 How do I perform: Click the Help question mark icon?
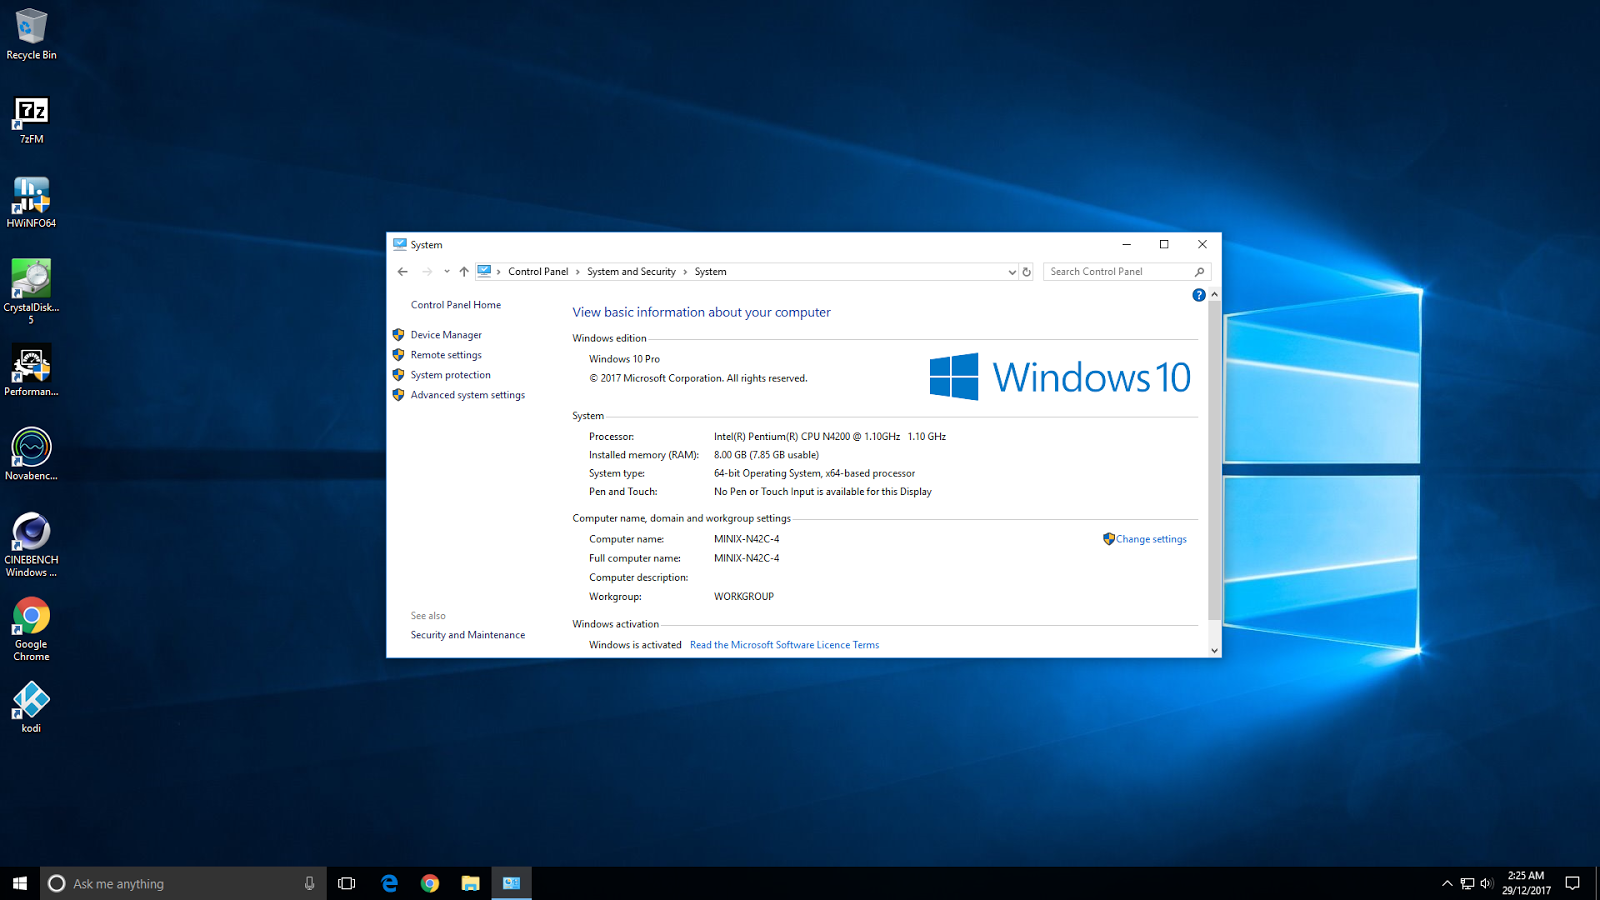1198,294
